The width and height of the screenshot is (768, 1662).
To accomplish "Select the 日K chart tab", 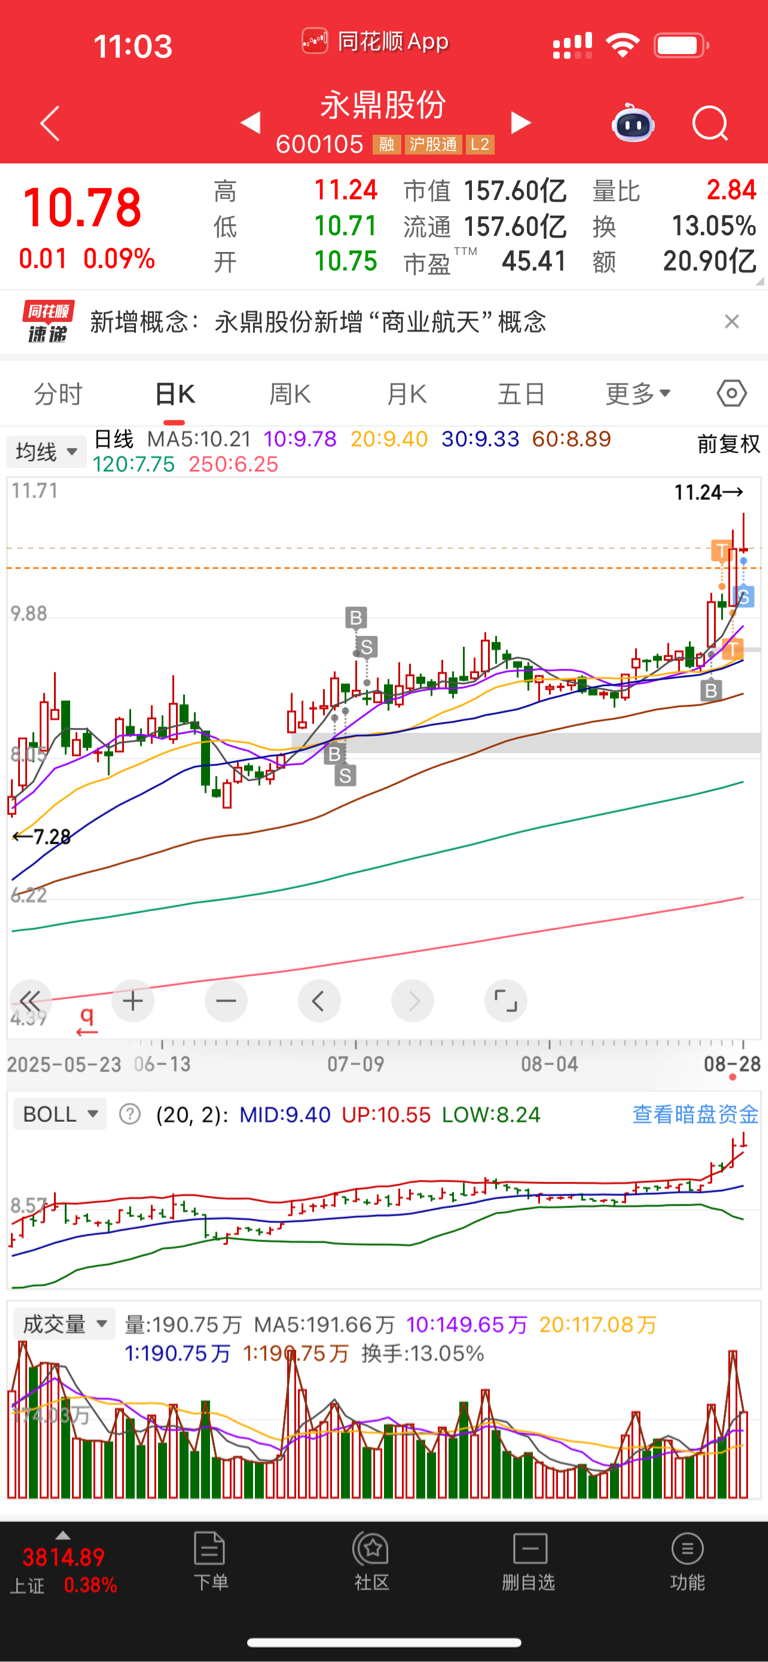I will click(x=175, y=394).
